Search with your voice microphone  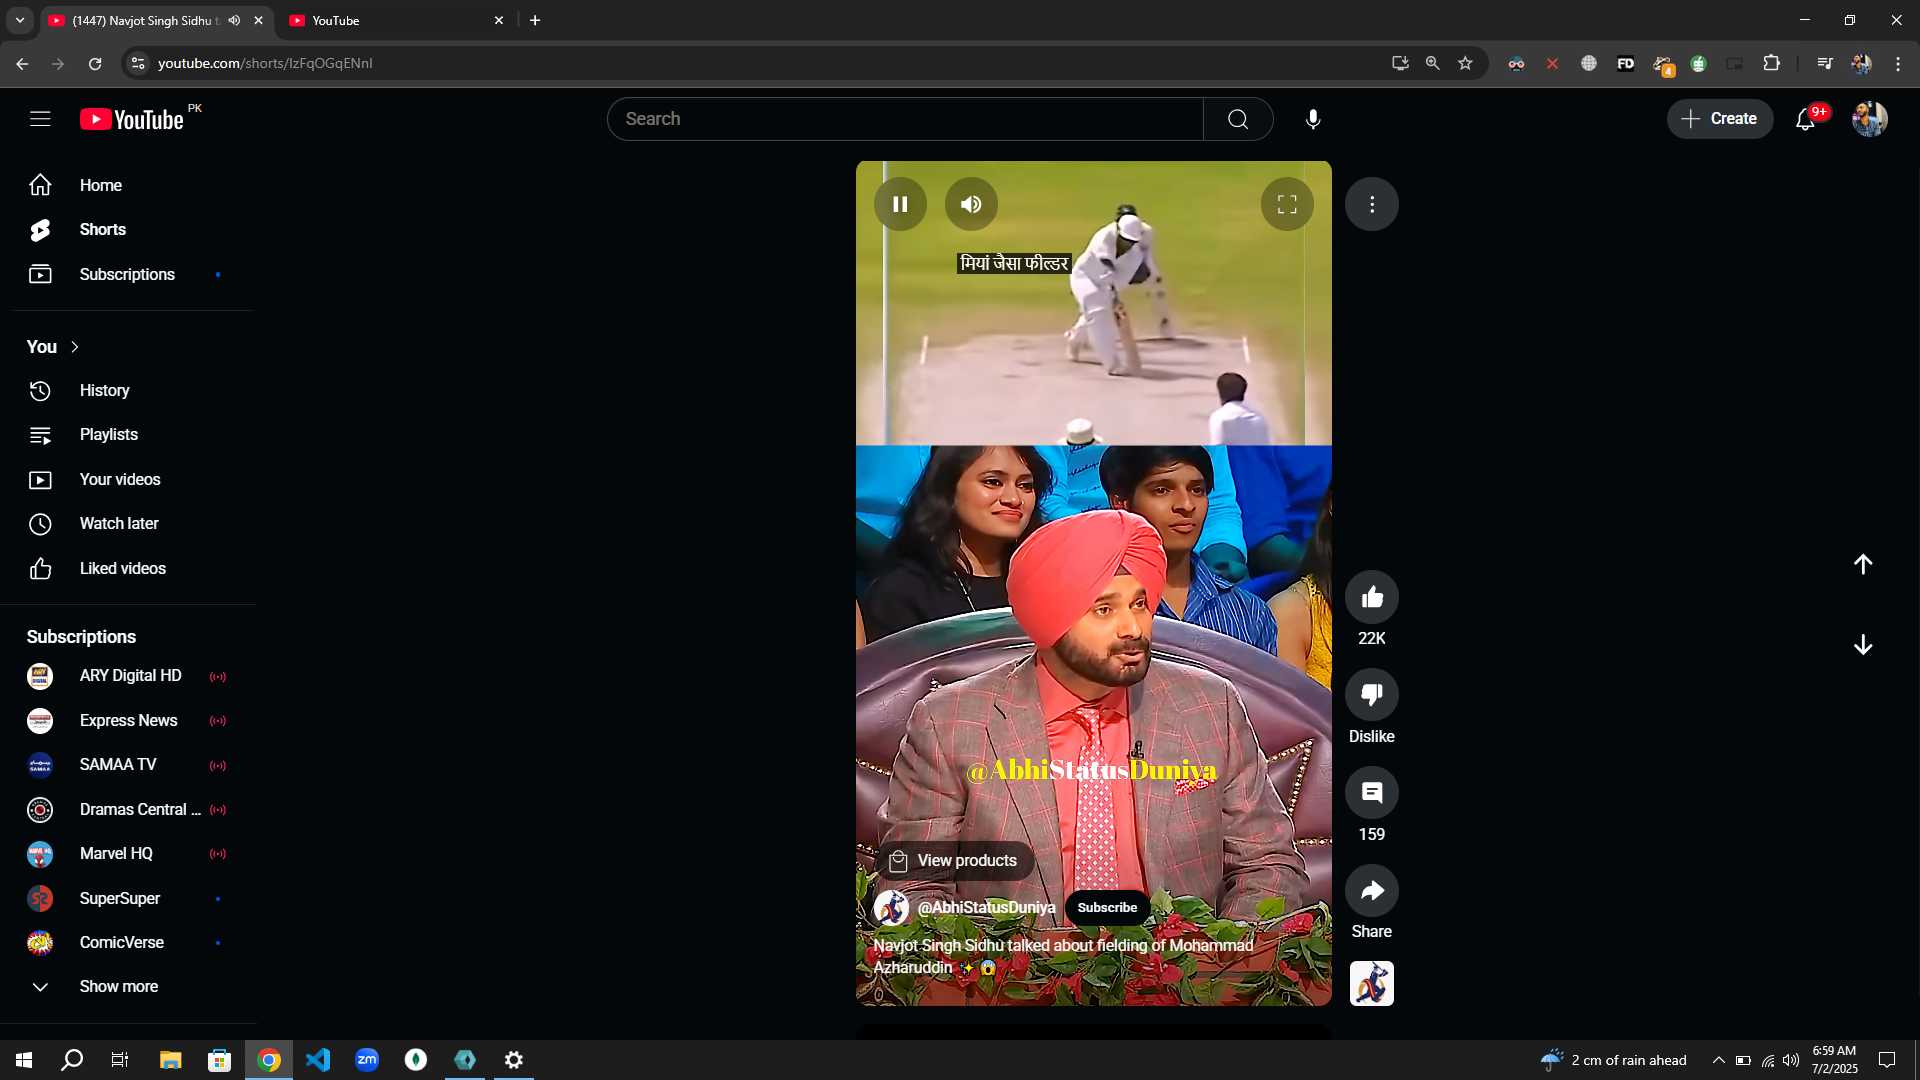click(1313, 119)
